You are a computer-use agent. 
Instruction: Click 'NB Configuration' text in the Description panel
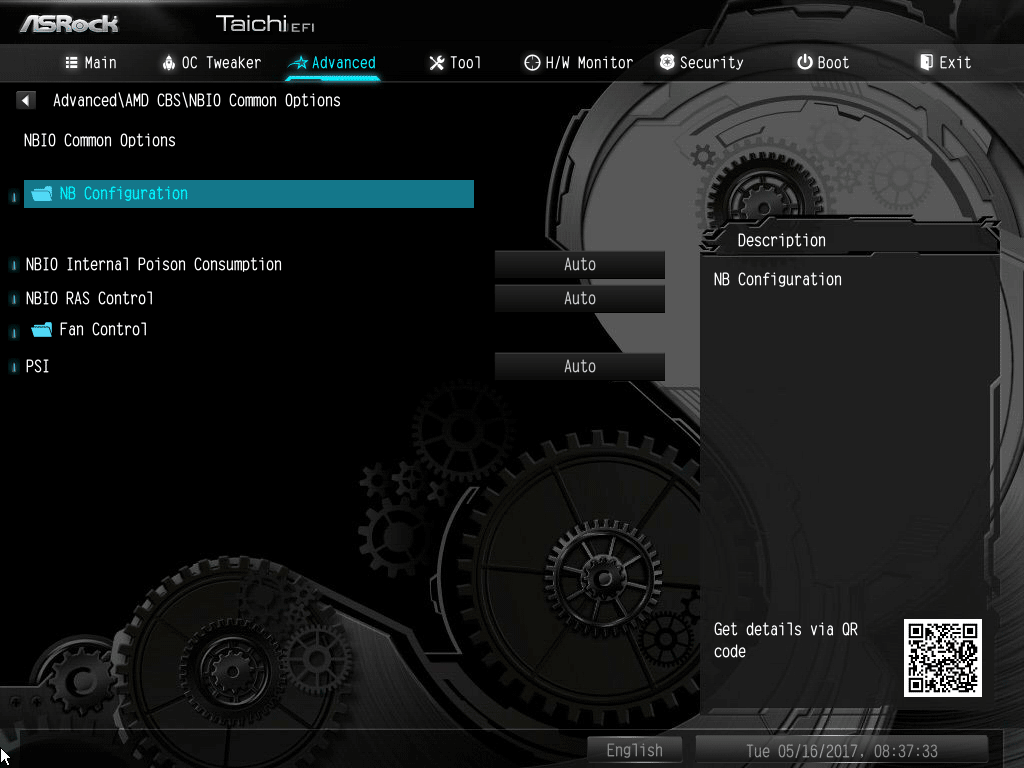778,280
